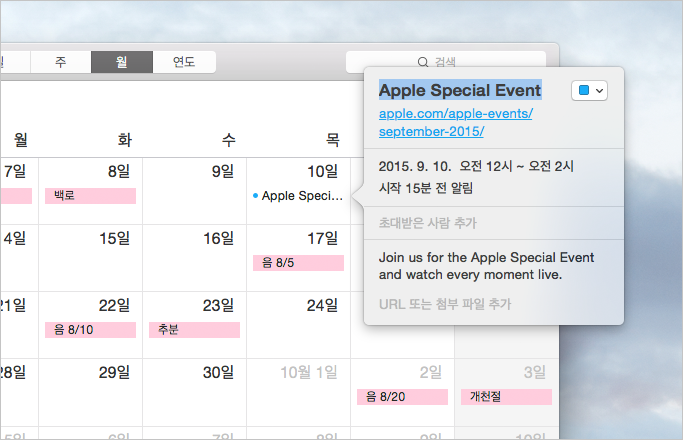Click the 23일 date number
Screen dimensions: 683x440
pyautogui.click(x=219, y=305)
